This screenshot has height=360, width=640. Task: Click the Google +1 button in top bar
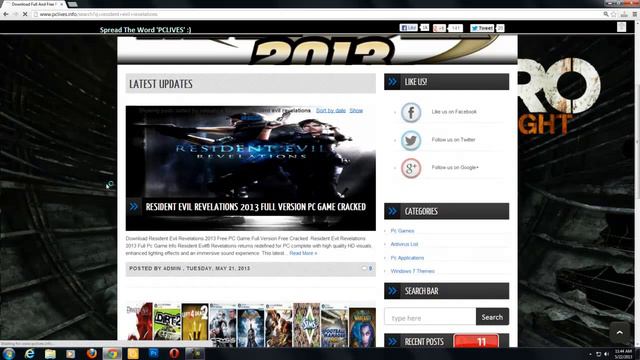[439, 28]
